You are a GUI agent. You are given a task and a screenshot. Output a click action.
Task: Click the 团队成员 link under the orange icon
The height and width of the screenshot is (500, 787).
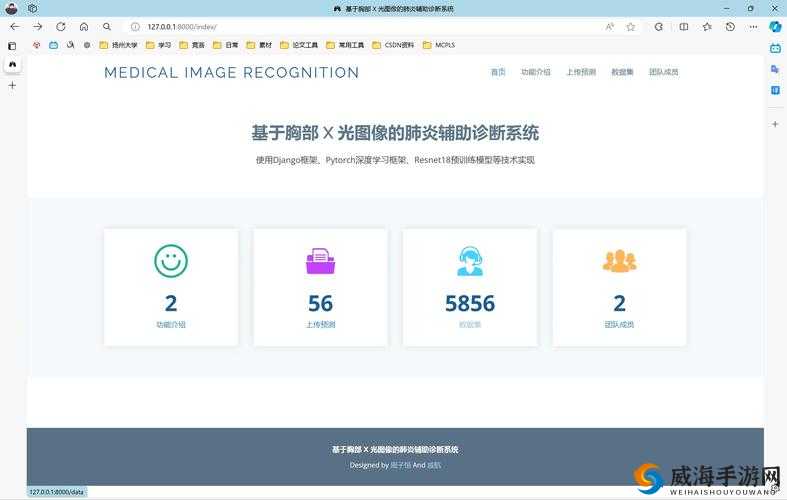[x=619, y=325]
